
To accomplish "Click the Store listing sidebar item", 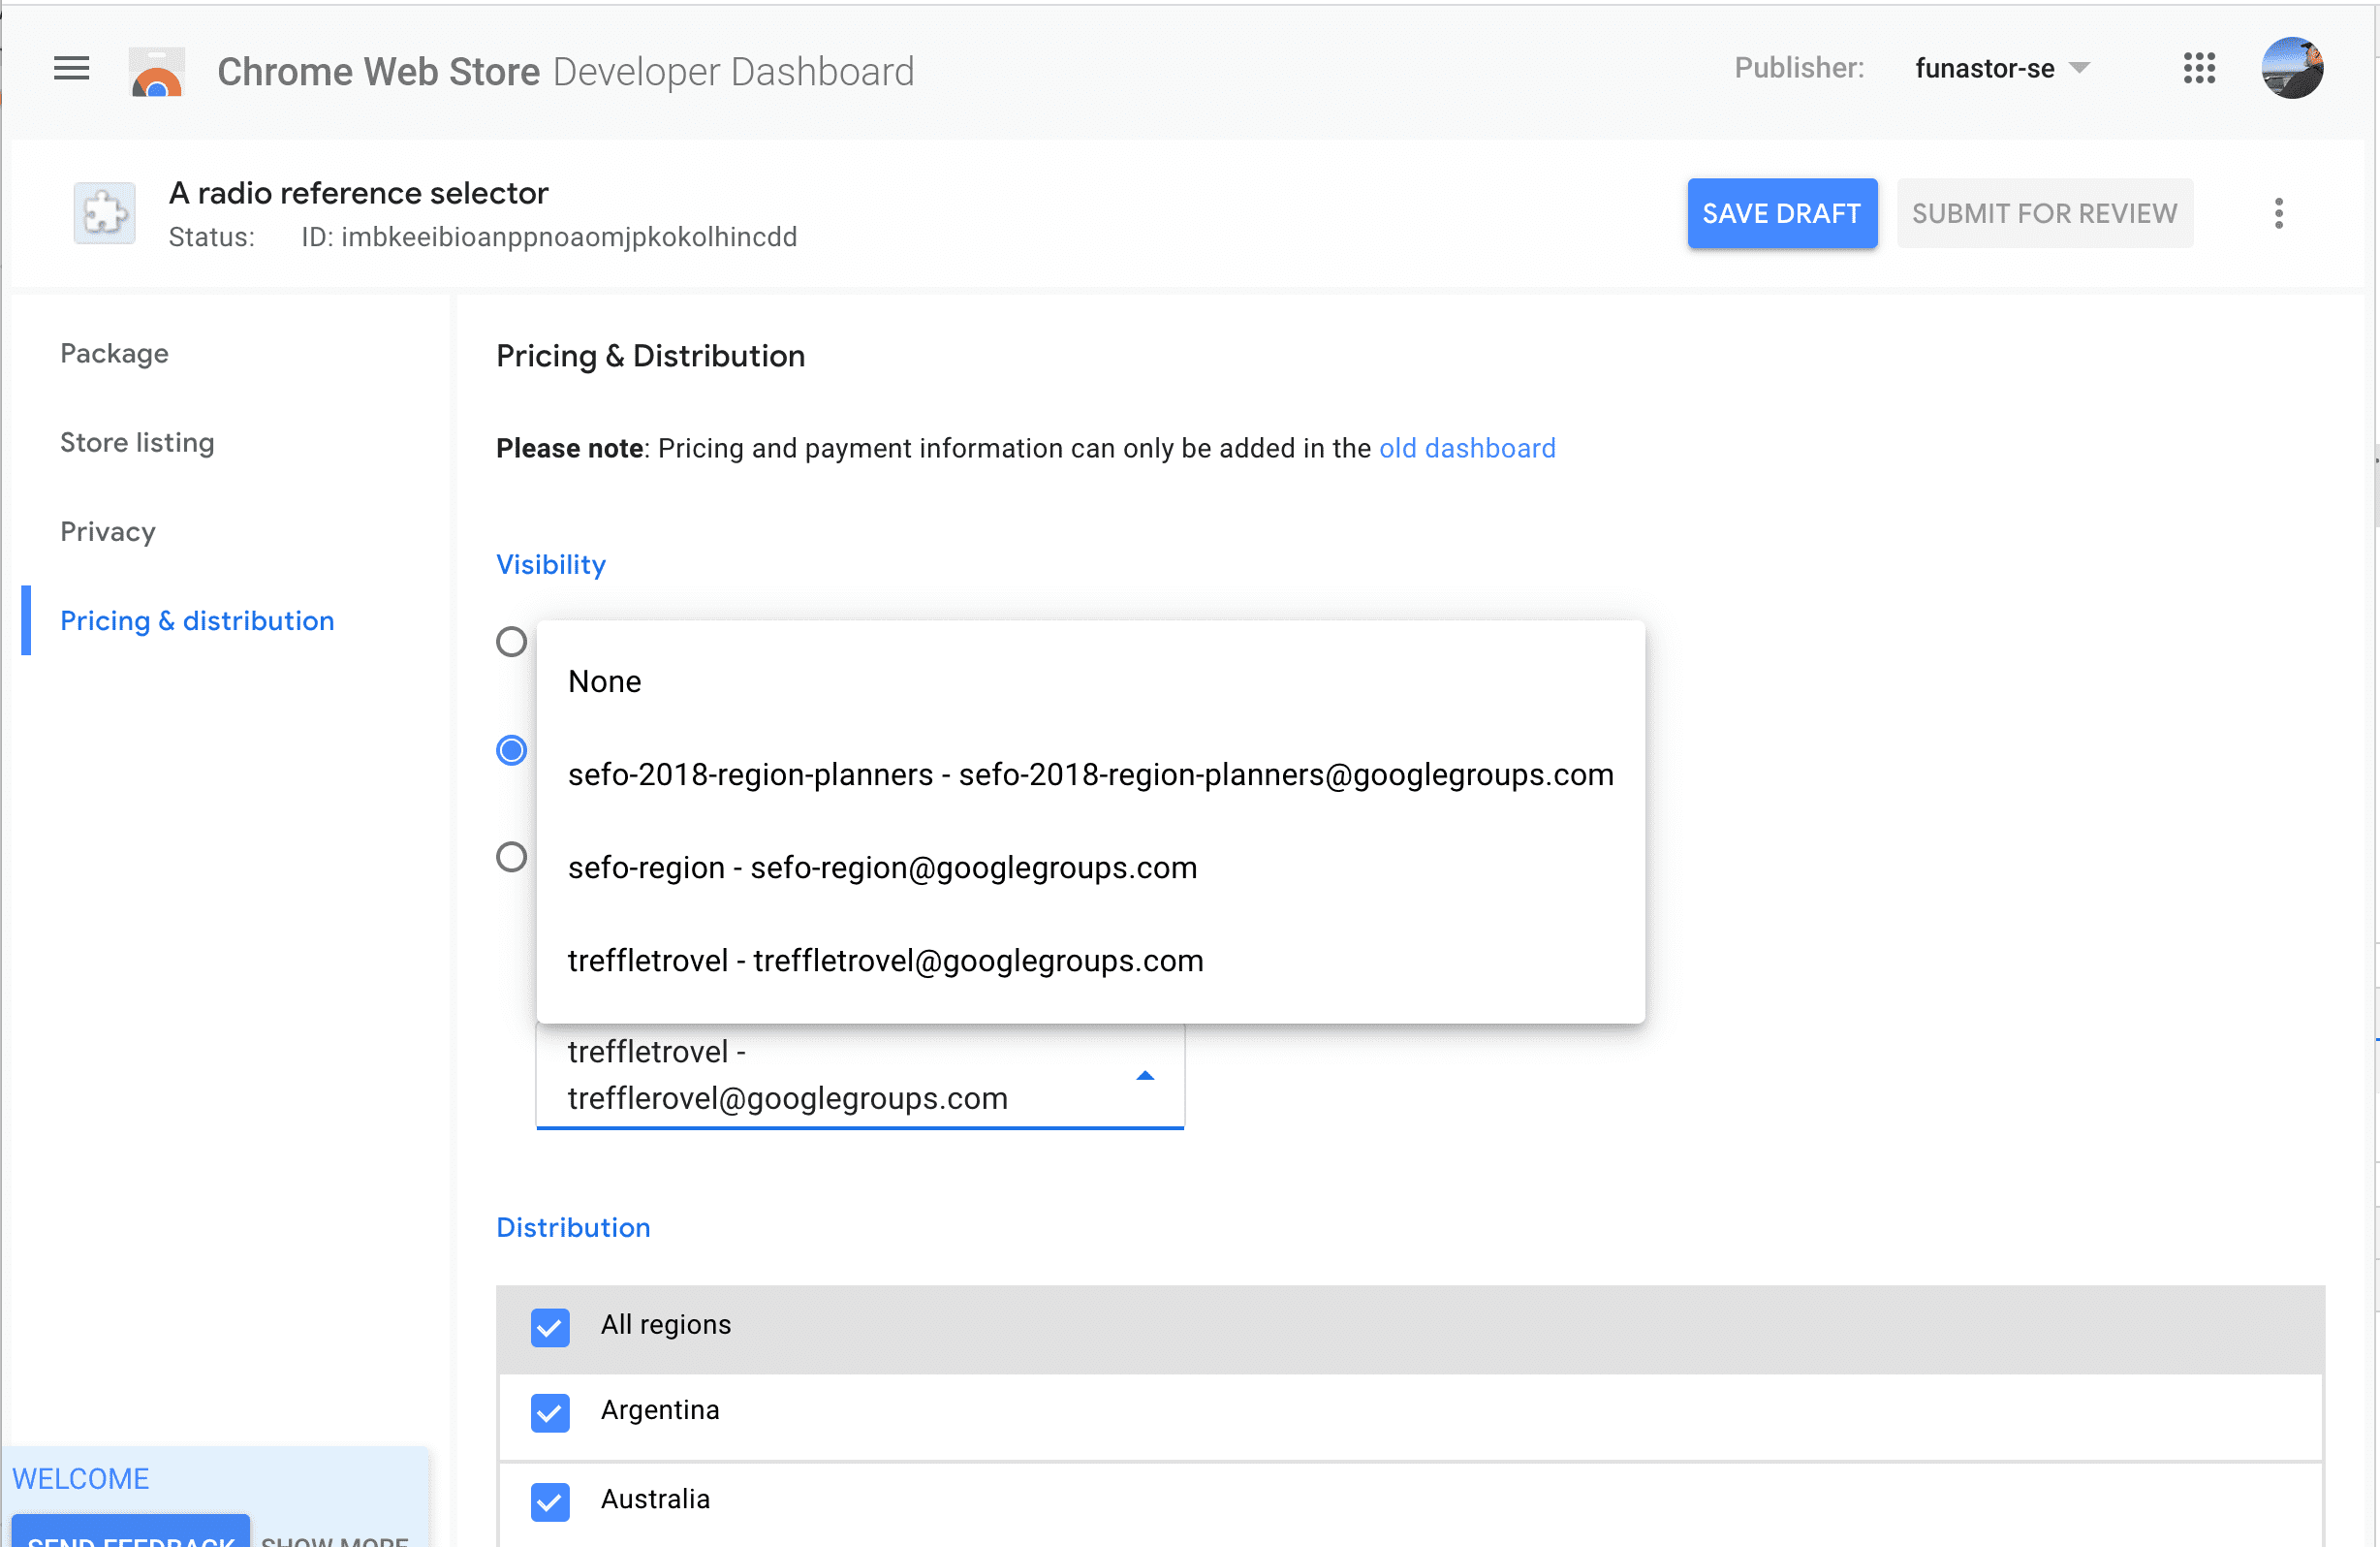I will [x=137, y=442].
